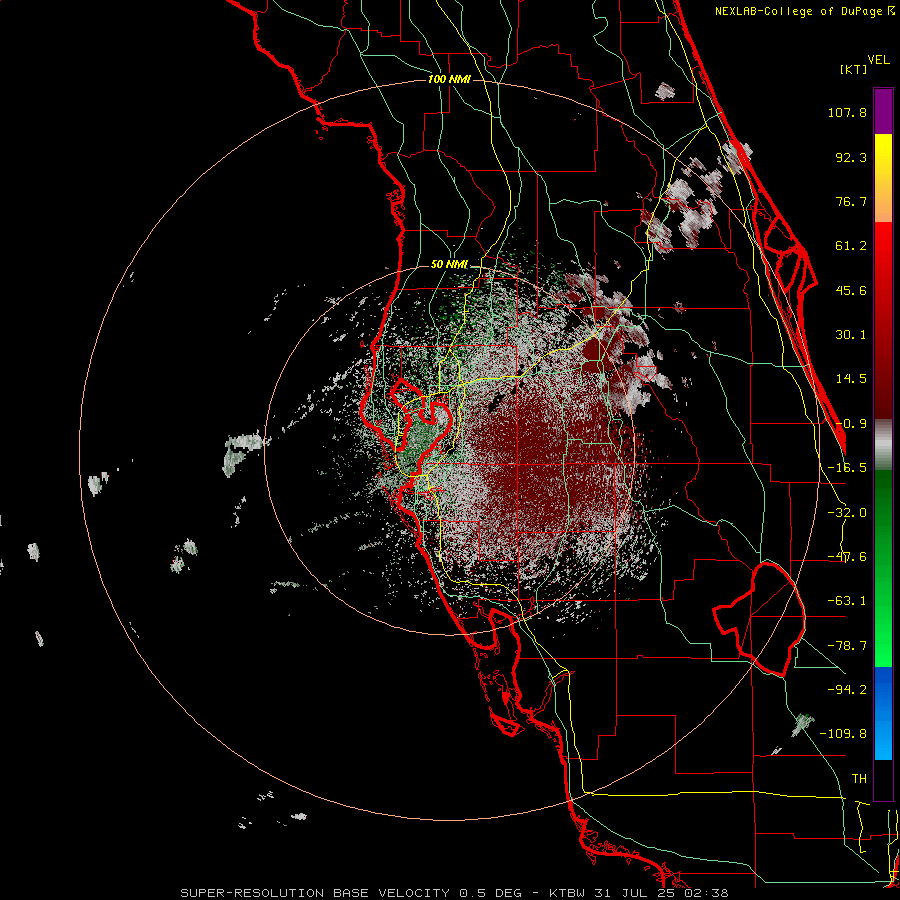Screen dimensions: 900x900
Task: Click the 50 NMI range ring label
Action: coord(449,265)
